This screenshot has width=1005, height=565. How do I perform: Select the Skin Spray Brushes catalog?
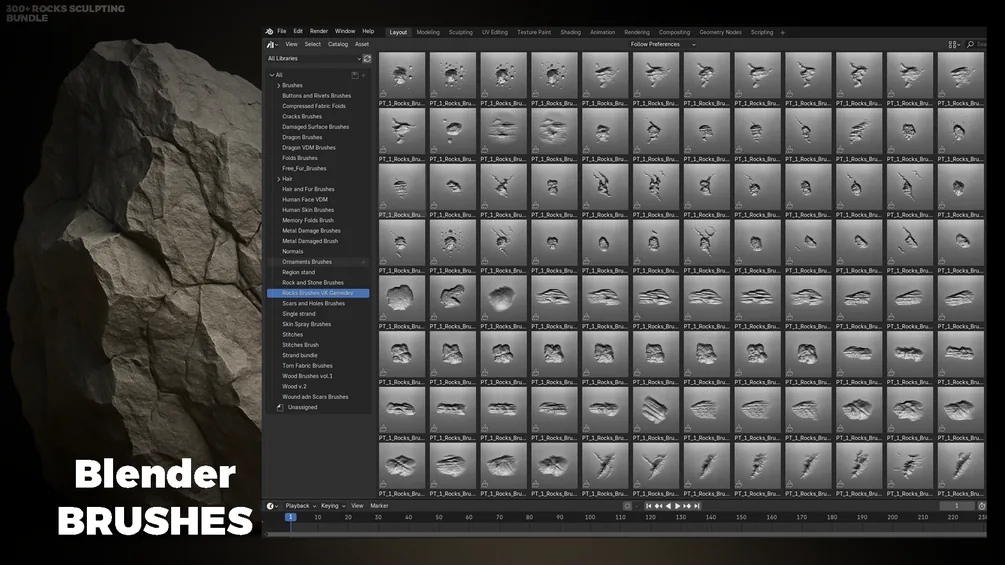point(307,324)
